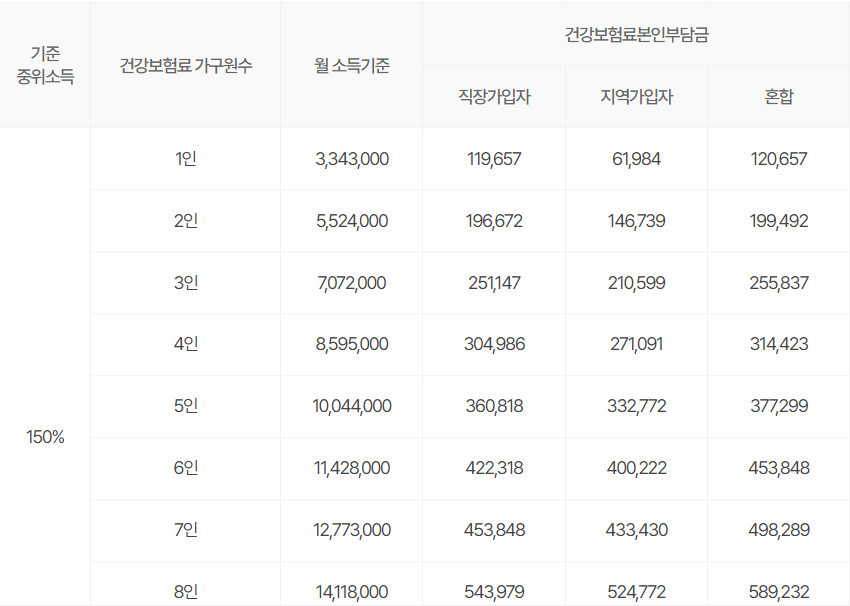Select the 3인 household row label

pos(185,283)
